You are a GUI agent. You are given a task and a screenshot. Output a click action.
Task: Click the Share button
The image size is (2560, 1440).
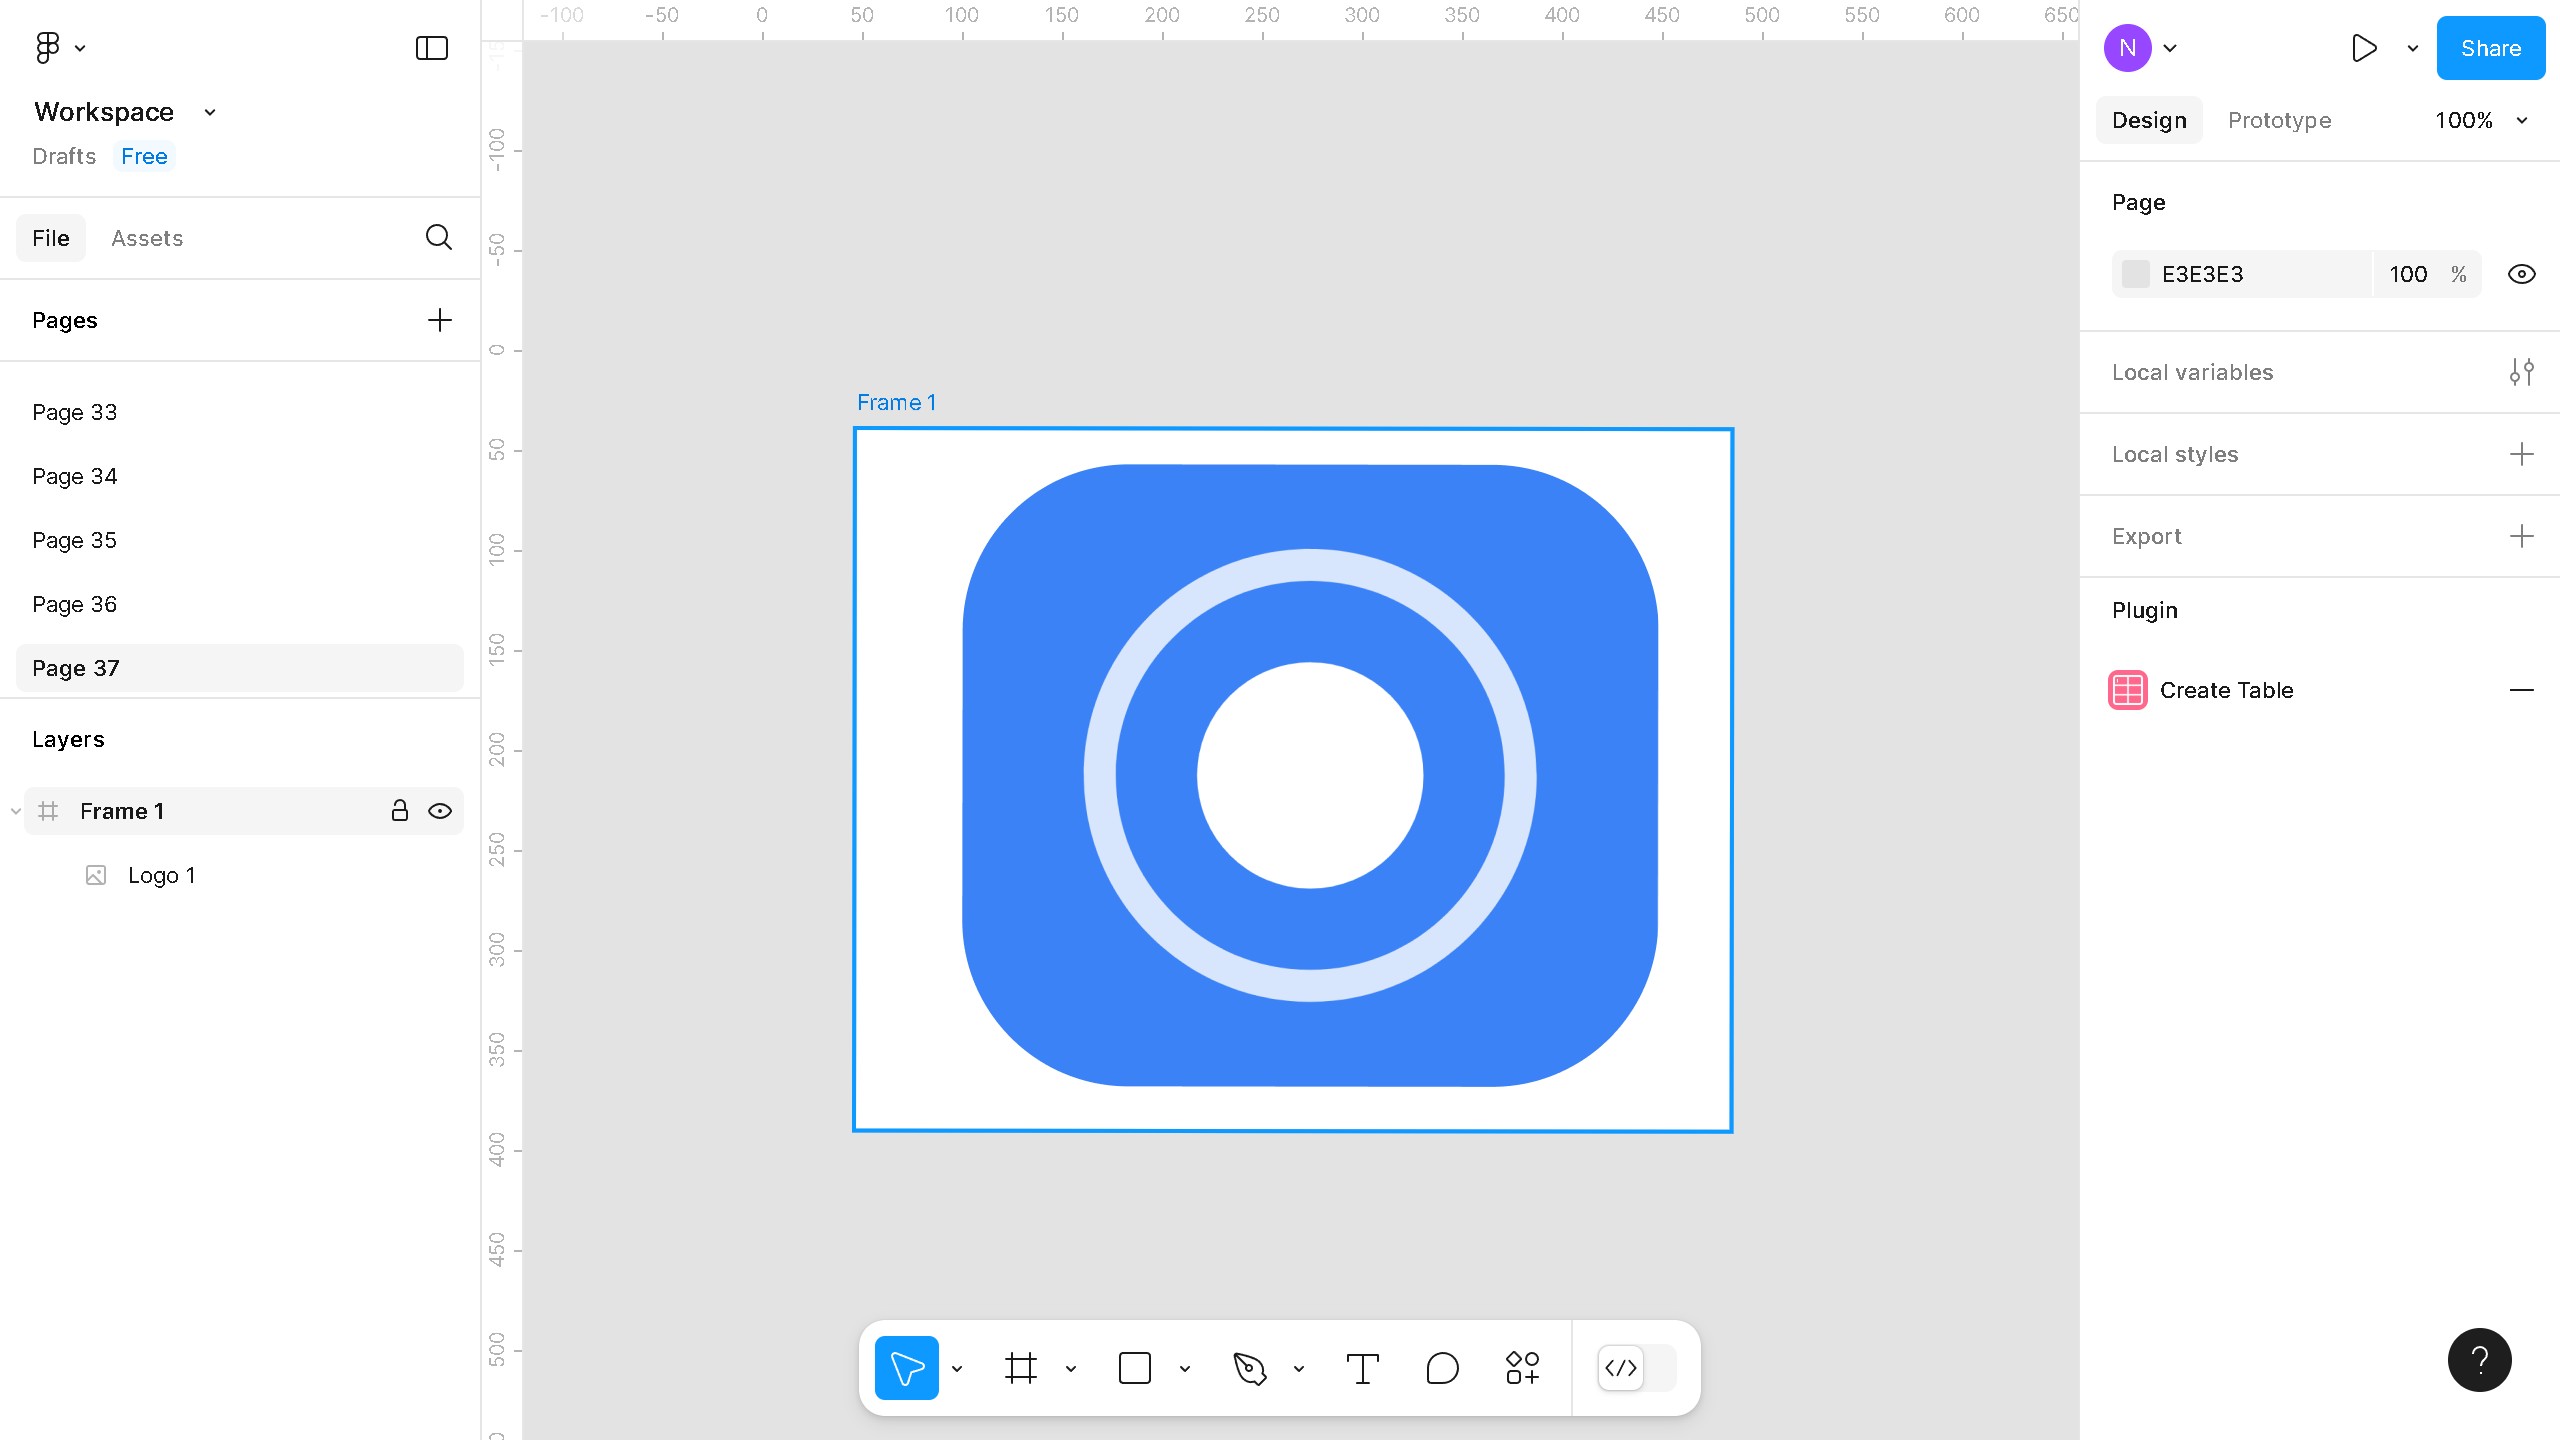tap(2489, 47)
